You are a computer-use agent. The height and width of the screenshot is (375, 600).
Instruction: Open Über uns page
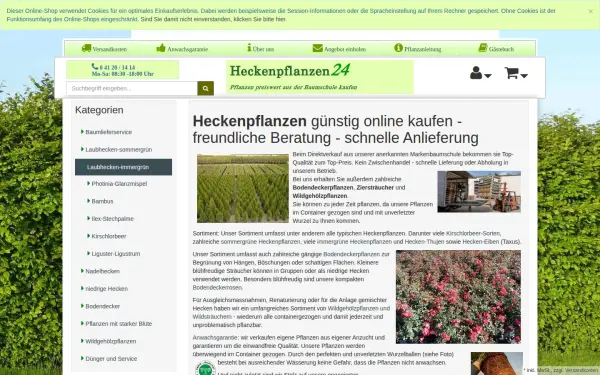pyautogui.click(x=263, y=49)
